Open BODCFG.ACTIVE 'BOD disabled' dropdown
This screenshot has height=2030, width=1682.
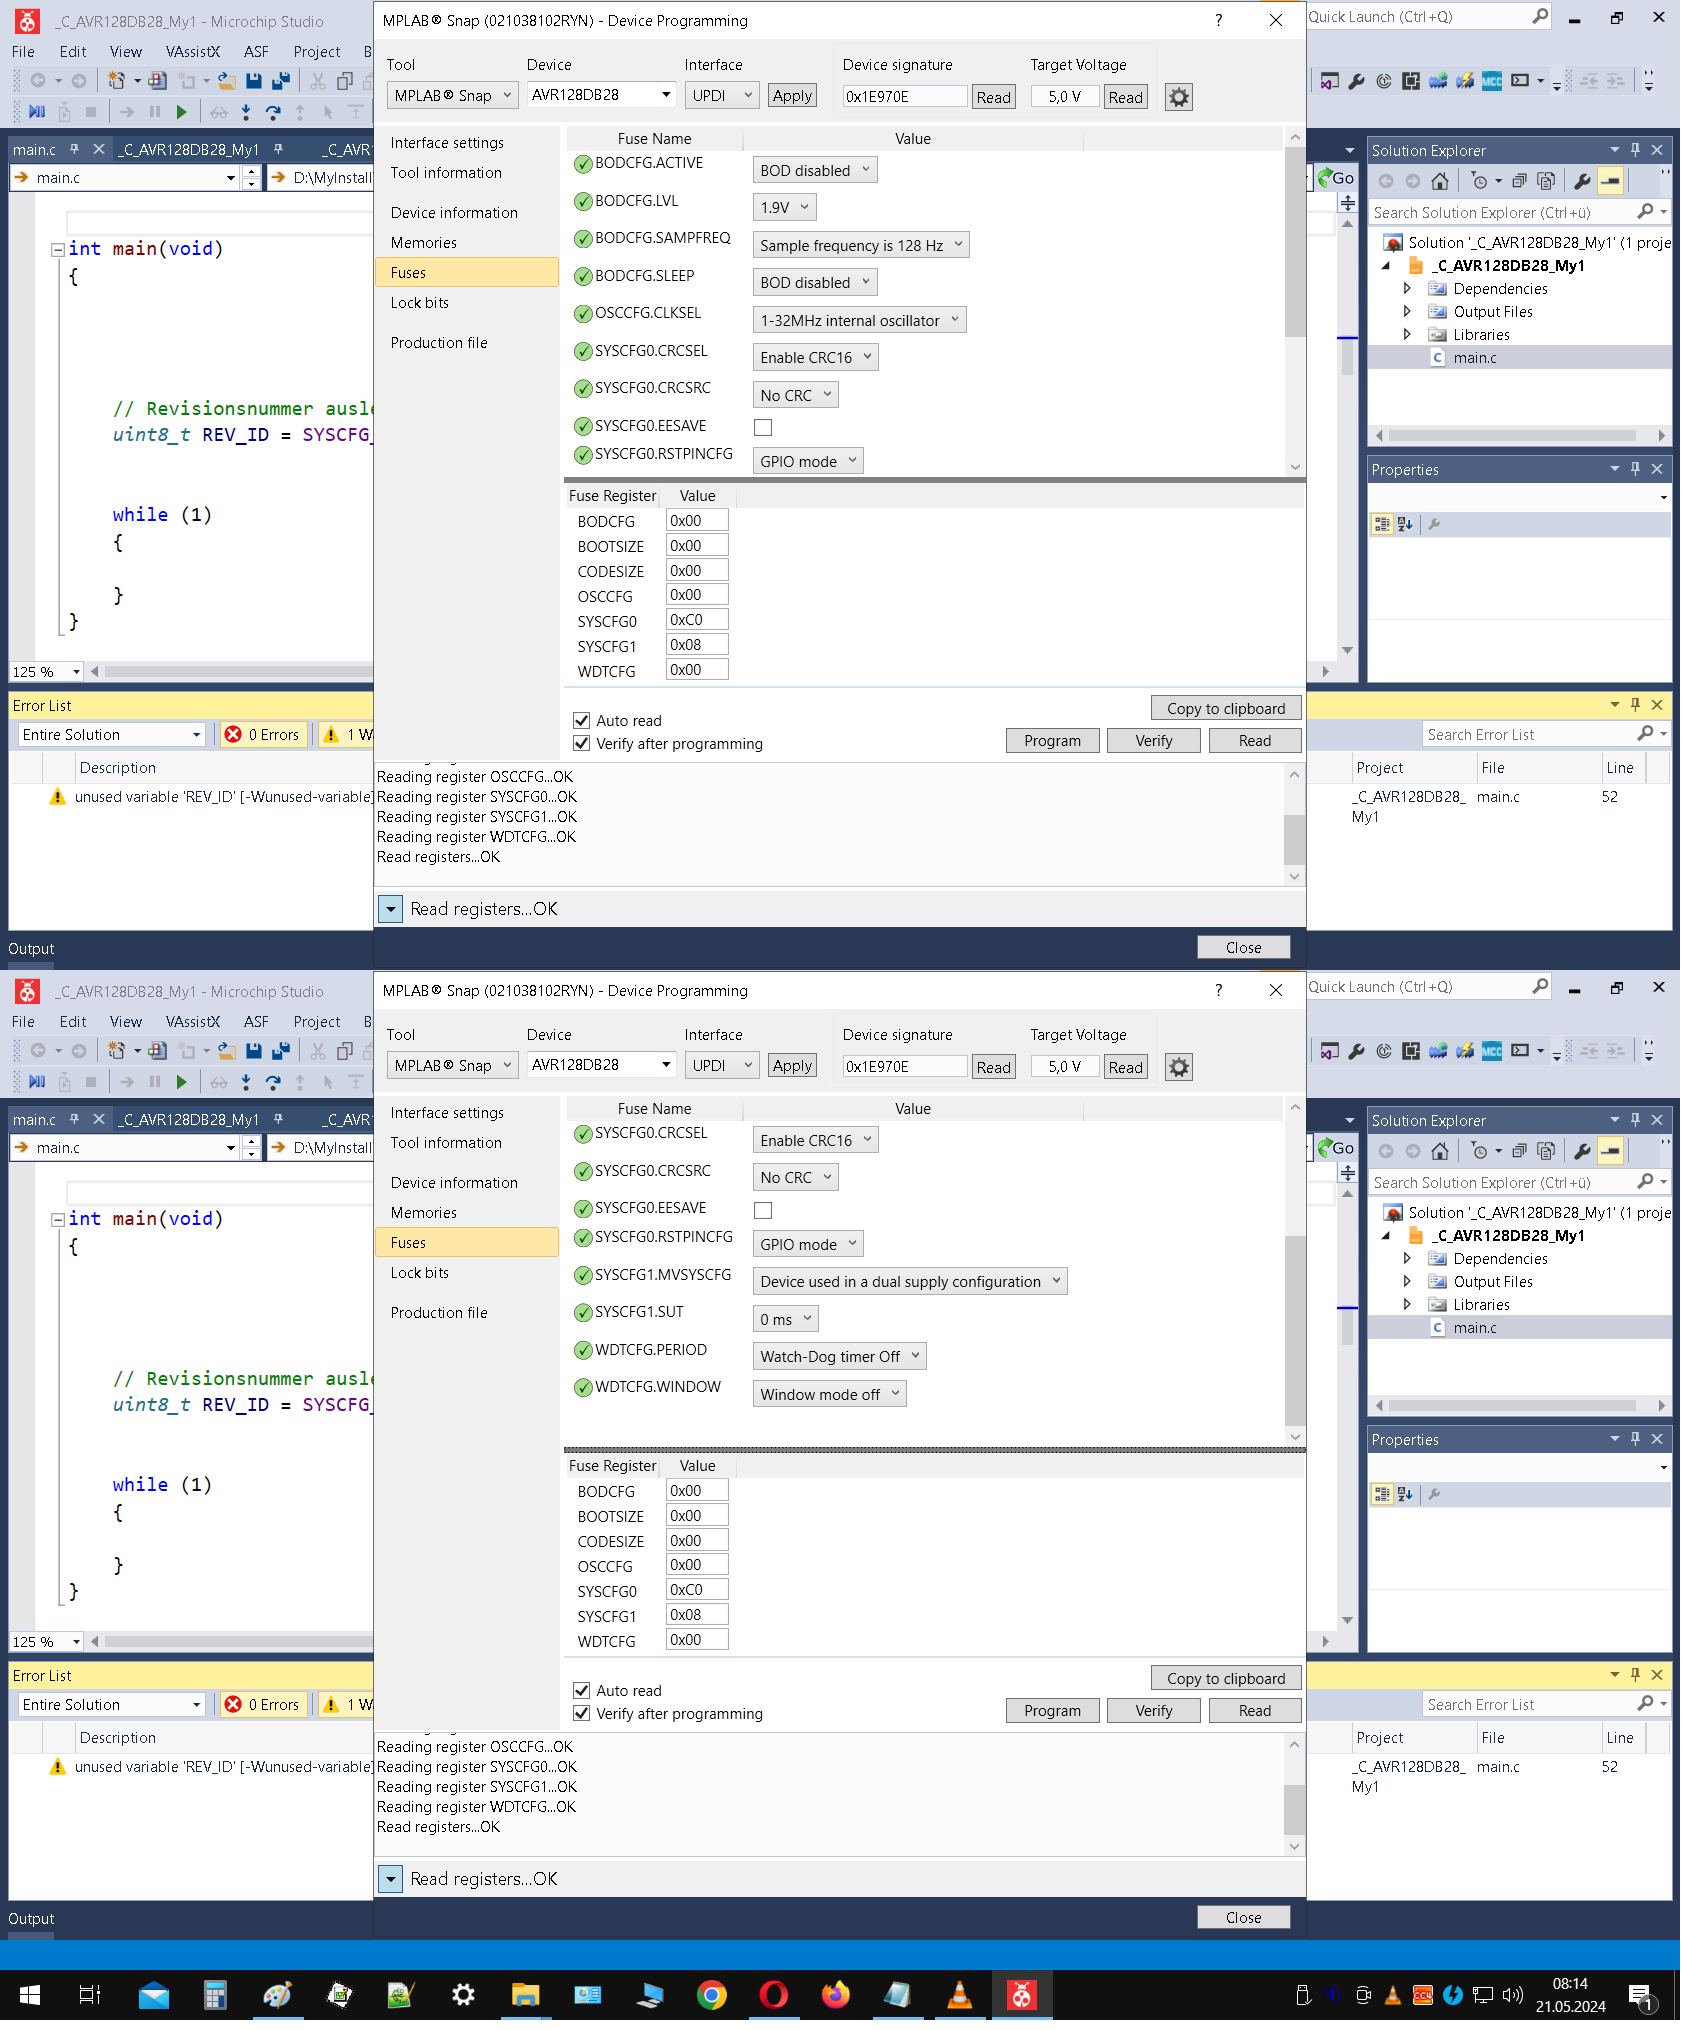click(x=815, y=170)
